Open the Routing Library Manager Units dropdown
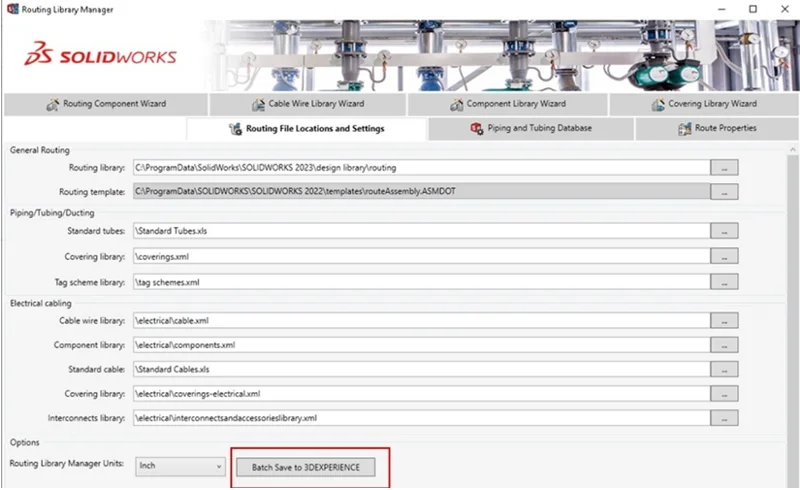 (x=180, y=466)
